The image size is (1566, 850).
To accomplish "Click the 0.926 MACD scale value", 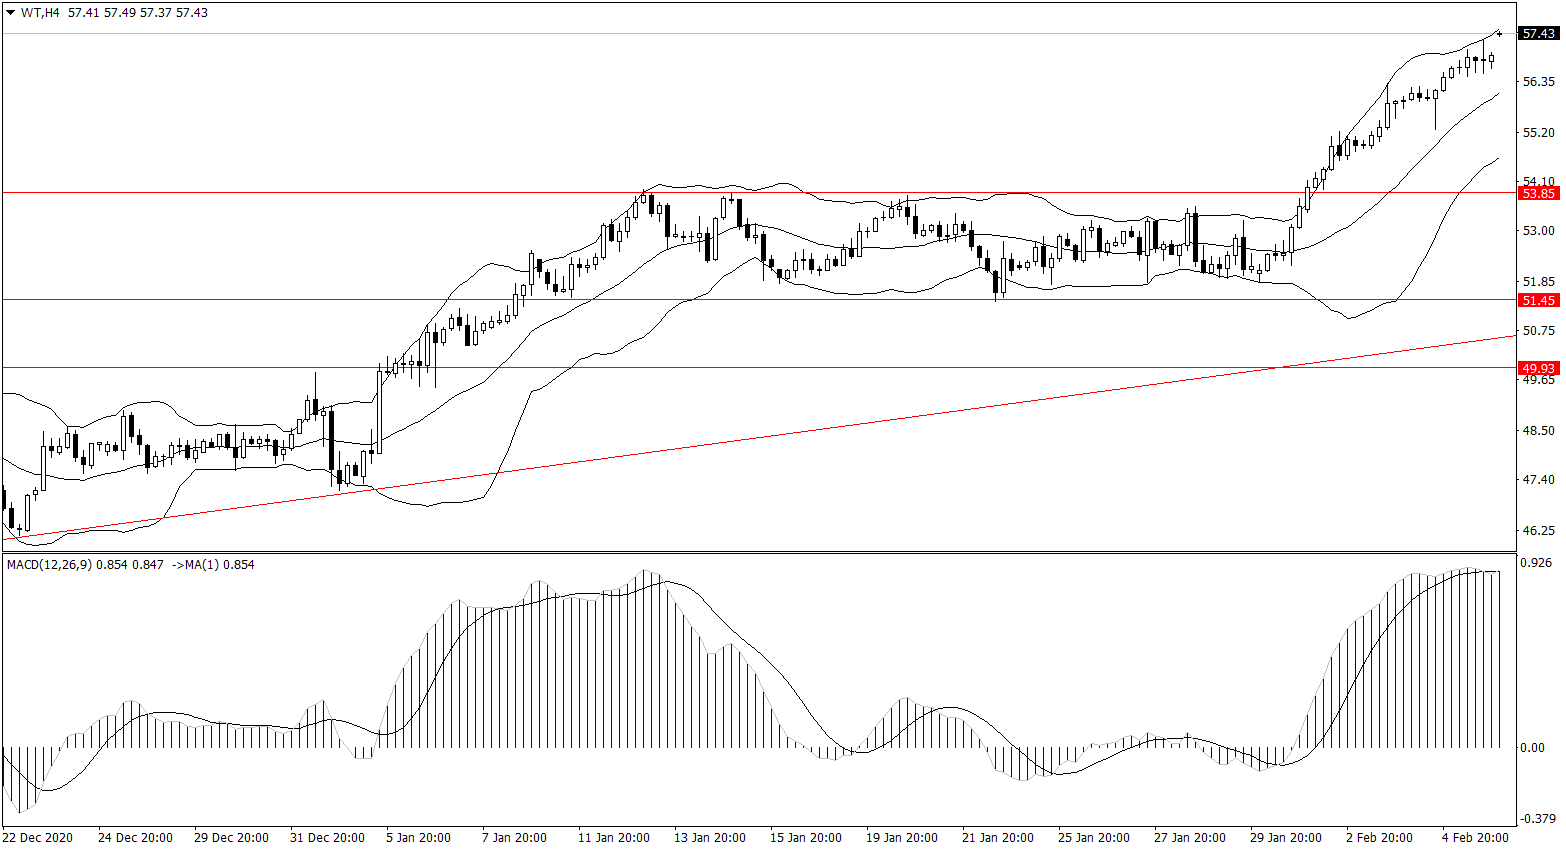I will [1536, 564].
